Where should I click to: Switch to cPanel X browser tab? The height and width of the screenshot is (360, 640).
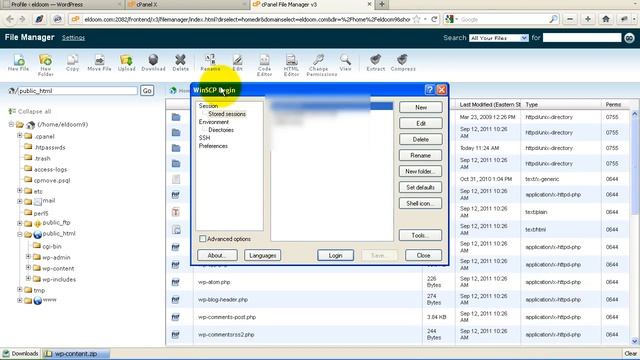click(187, 4)
